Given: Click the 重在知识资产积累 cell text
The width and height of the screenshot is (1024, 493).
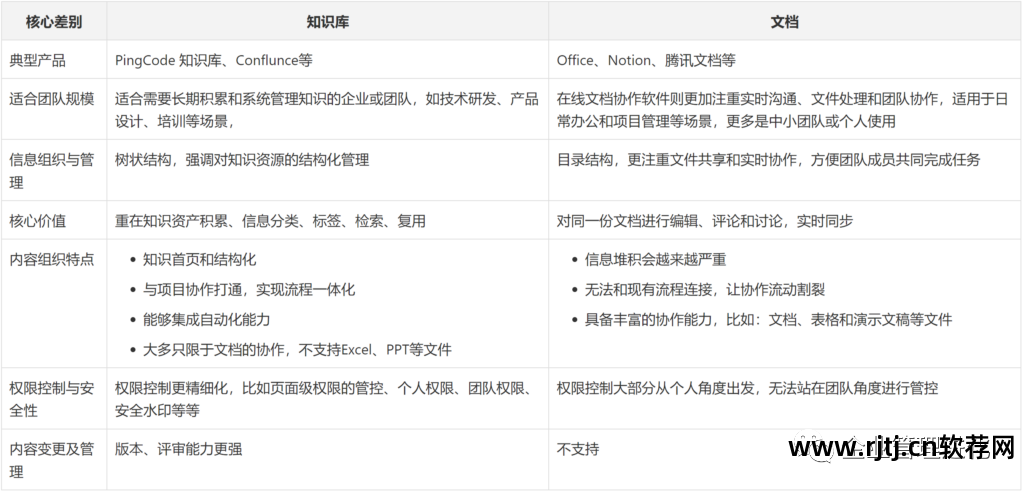Looking at the screenshot, I should 270,220.
